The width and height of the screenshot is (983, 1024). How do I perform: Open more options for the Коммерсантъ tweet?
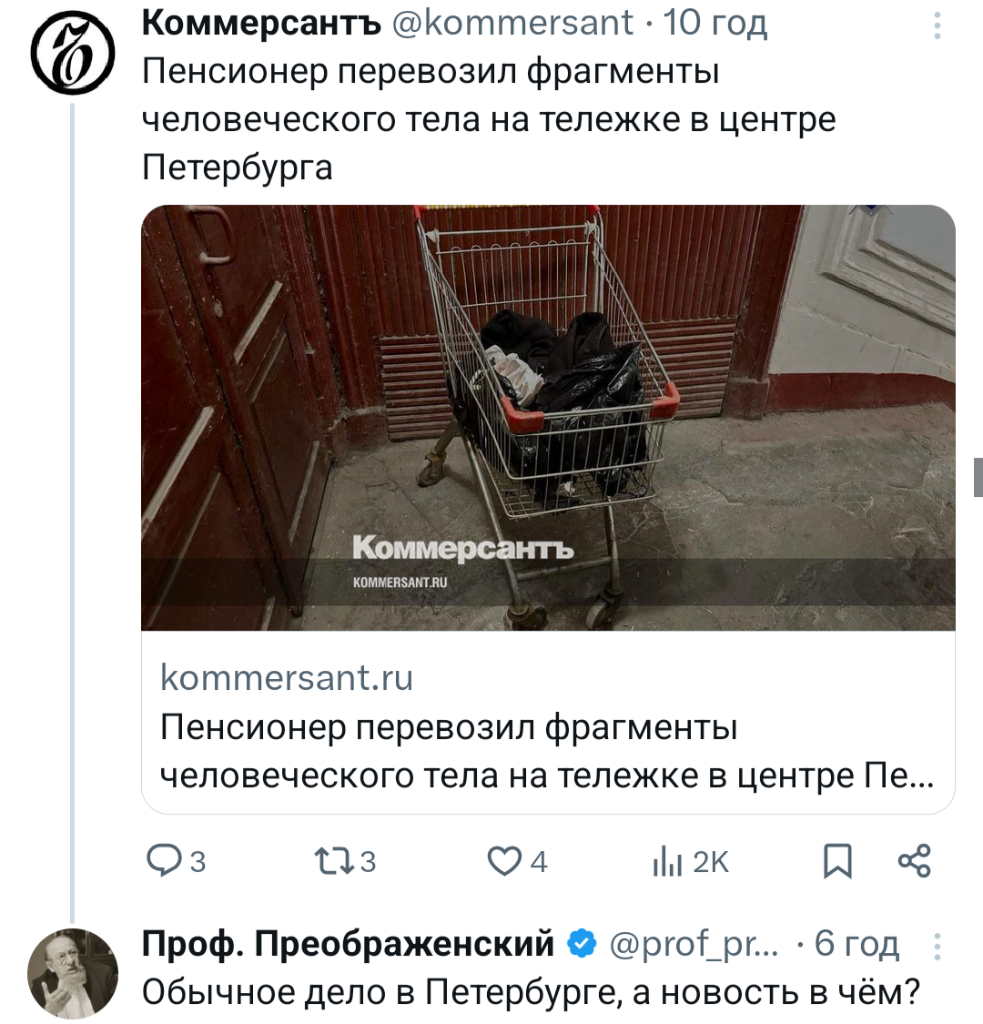[936, 25]
